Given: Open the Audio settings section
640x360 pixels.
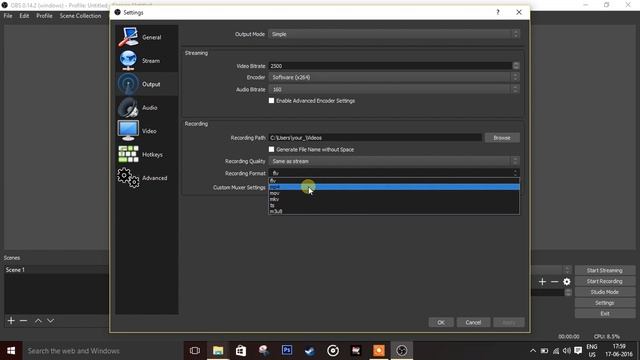Looking at the screenshot, I should click(147, 107).
